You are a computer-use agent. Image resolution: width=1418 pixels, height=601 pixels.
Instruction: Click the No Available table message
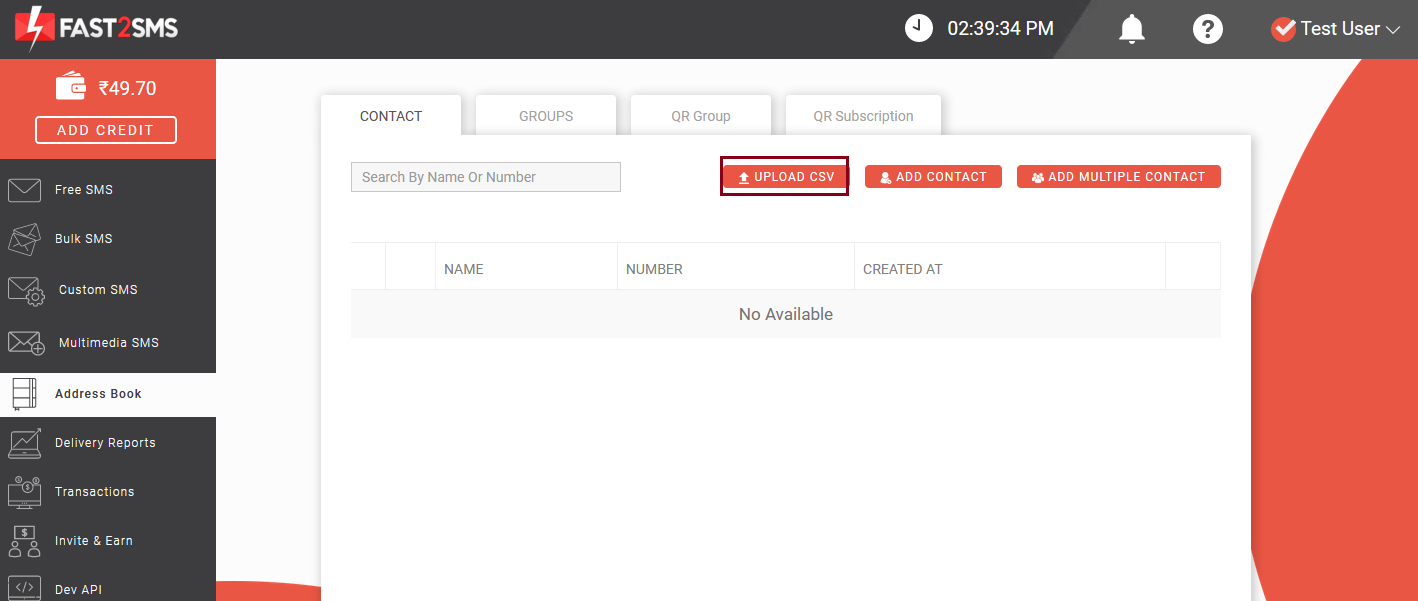[786, 314]
